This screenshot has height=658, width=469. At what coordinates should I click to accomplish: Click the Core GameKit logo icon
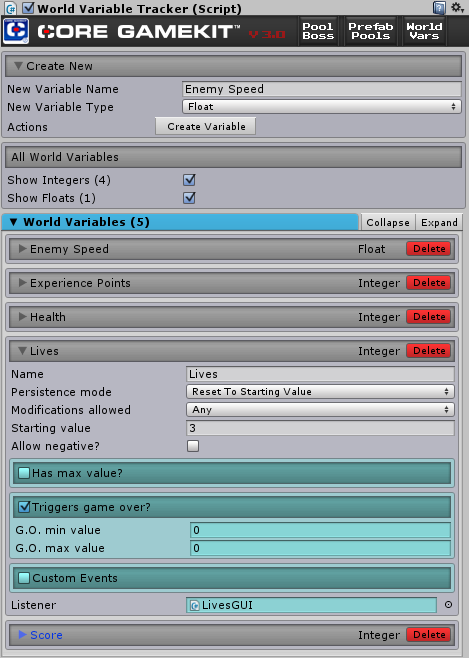tap(16, 31)
